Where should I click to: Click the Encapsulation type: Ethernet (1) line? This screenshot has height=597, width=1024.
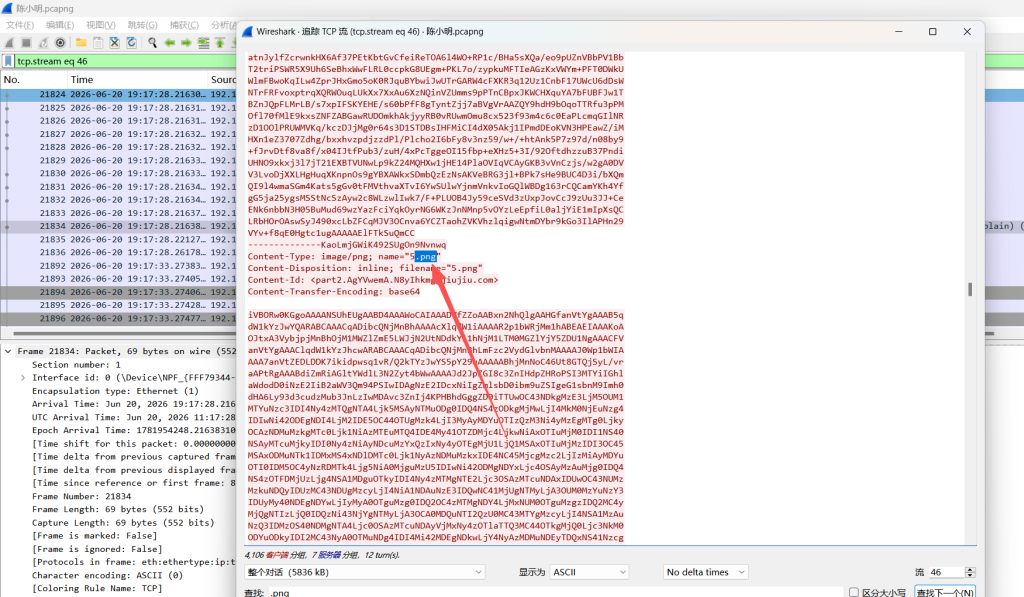pos(115,391)
